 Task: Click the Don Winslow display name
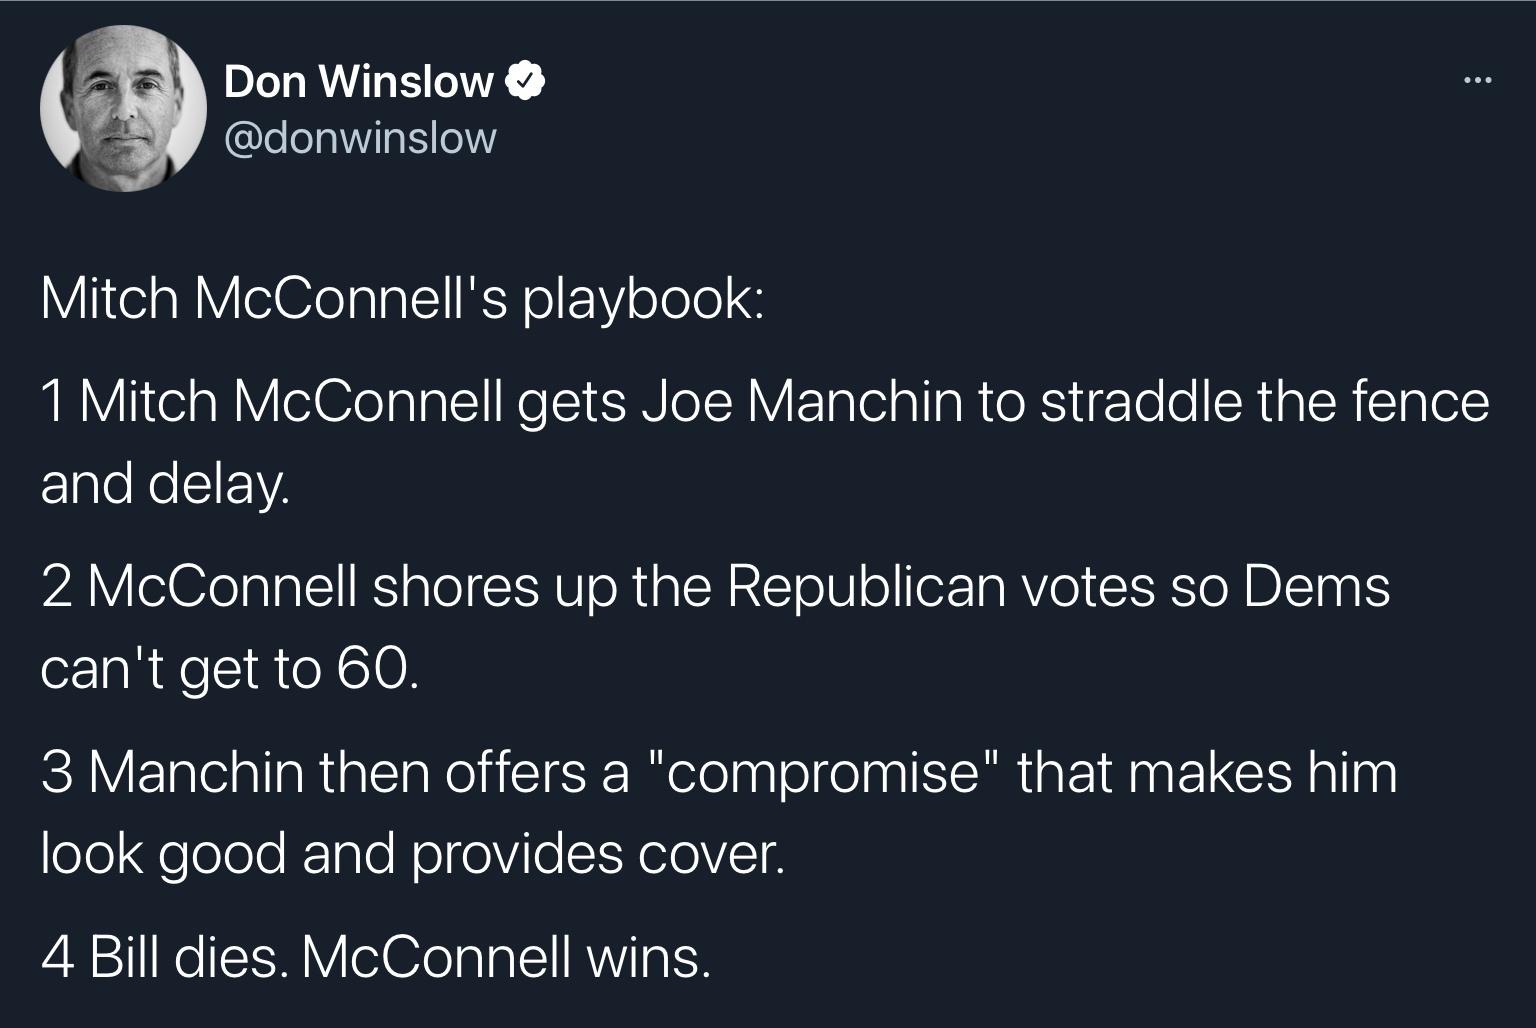click(358, 82)
